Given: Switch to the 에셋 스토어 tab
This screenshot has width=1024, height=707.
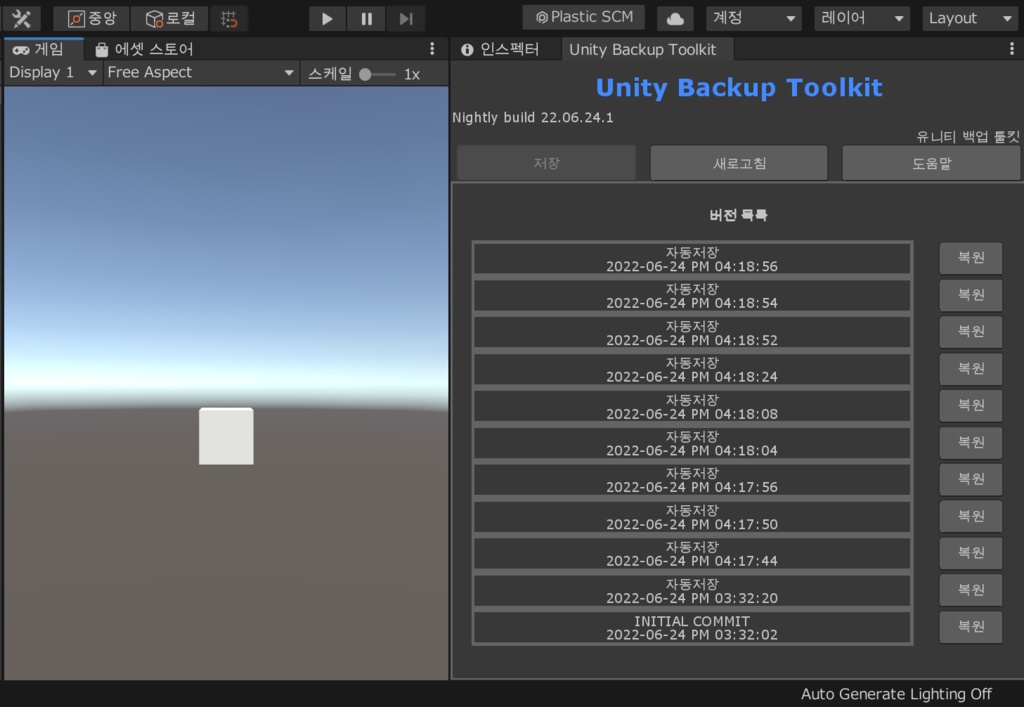Looking at the screenshot, I should pos(140,48).
